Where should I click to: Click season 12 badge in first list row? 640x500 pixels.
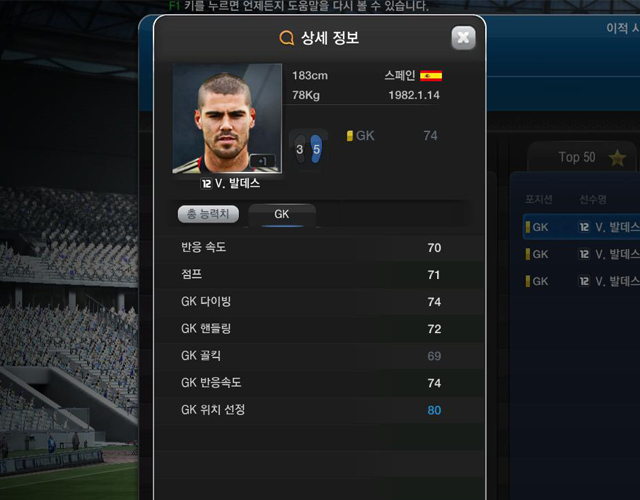coord(584,227)
